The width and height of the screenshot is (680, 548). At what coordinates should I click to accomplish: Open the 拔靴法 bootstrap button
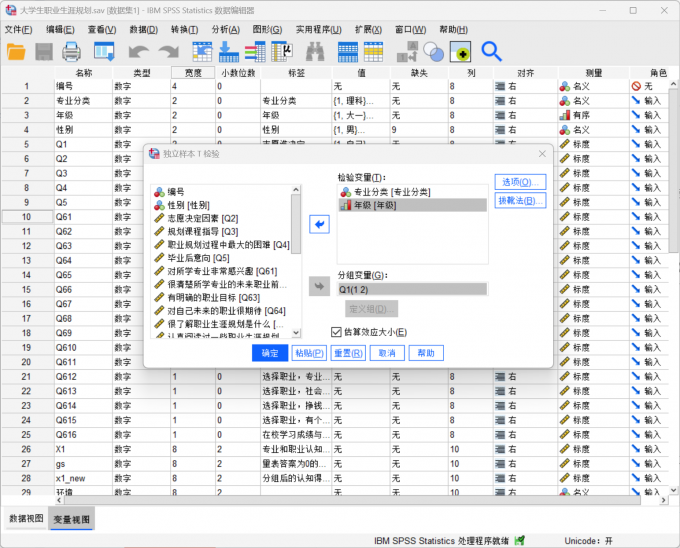pyautogui.click(x=520, y=201)
